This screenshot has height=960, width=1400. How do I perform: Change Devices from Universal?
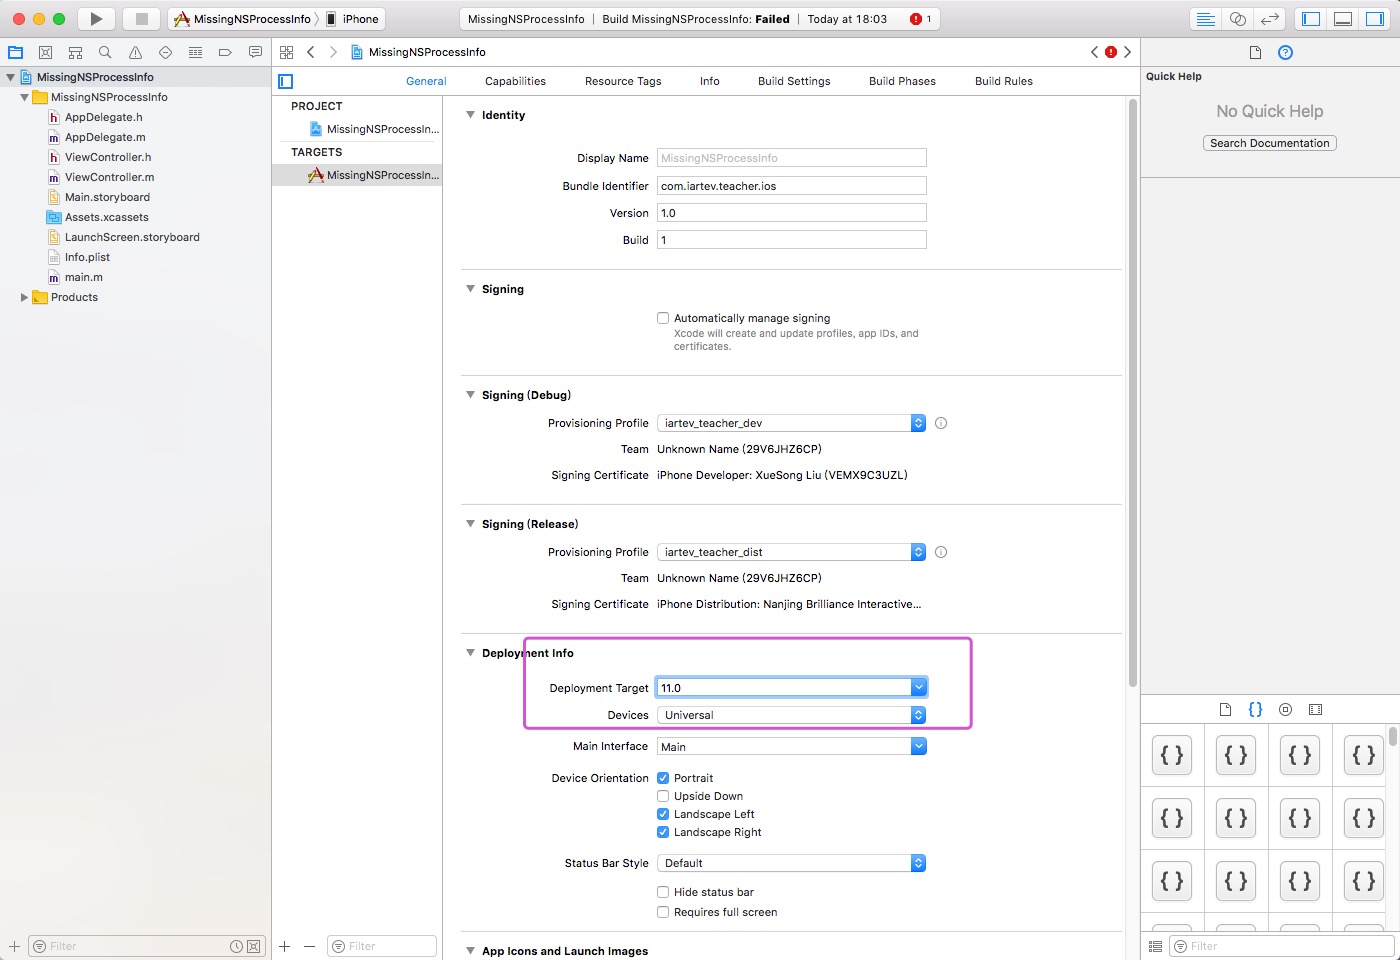click(917, 715)
